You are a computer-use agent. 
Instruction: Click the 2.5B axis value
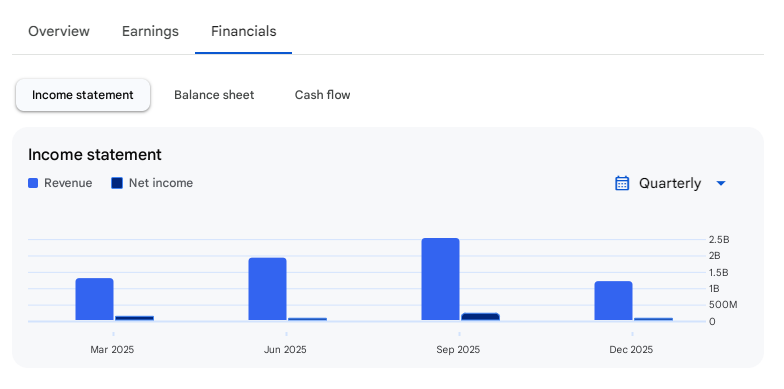719,240
